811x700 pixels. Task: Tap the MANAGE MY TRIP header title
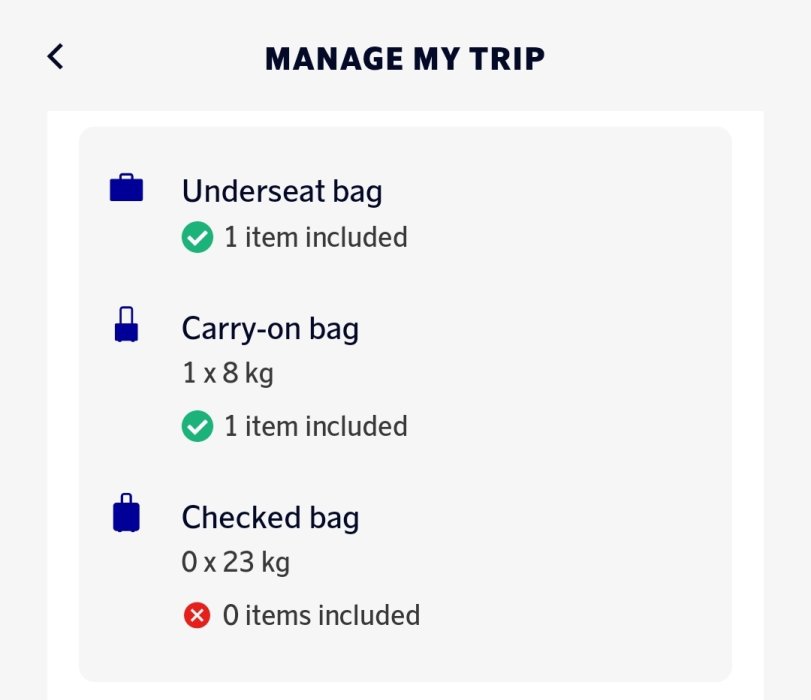(405, 58)
